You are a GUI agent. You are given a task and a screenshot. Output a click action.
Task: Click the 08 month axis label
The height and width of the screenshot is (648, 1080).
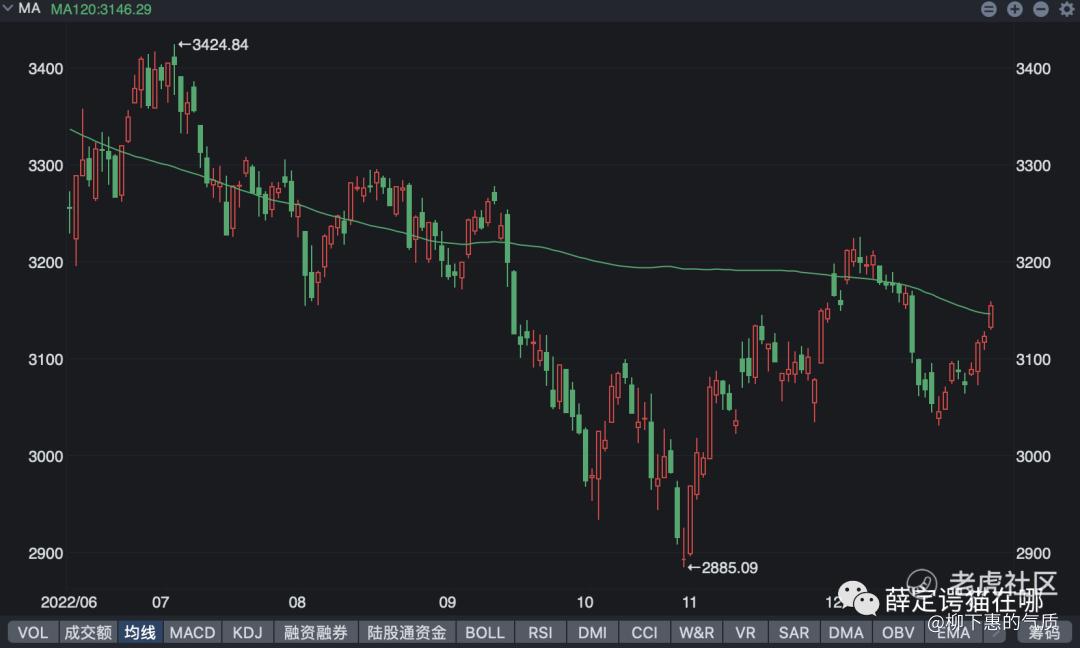297,603
